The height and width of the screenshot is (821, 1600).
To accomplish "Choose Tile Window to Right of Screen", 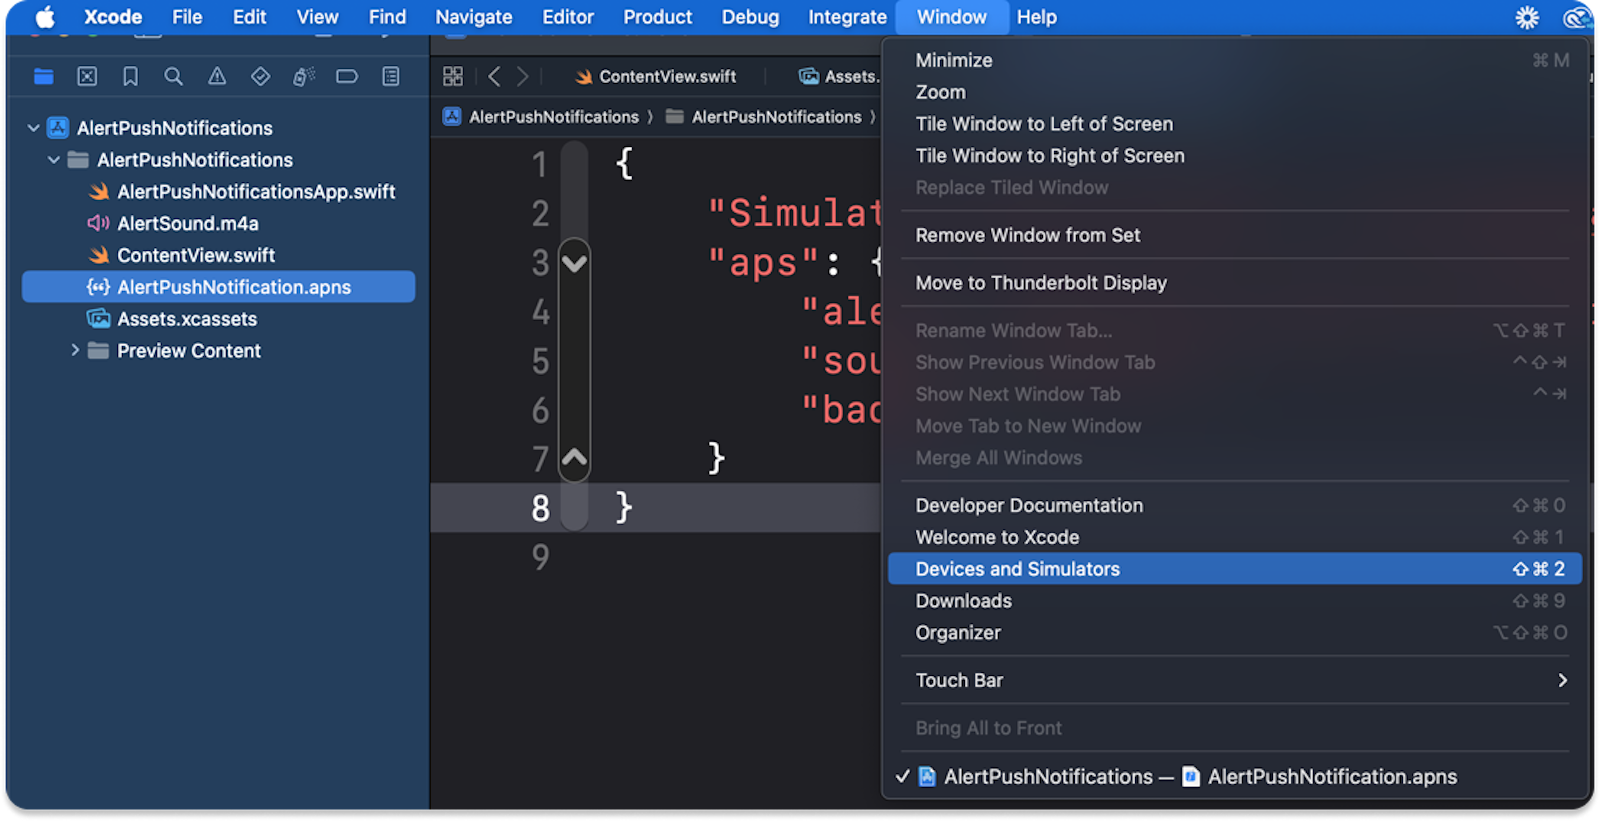I will [1235, 156].
